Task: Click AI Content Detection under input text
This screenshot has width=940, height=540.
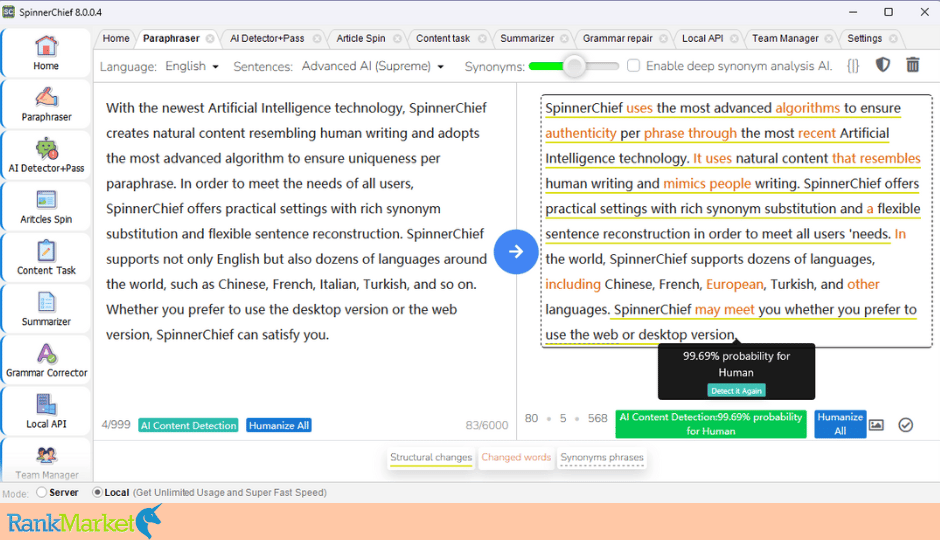Action: click(188, 426)
